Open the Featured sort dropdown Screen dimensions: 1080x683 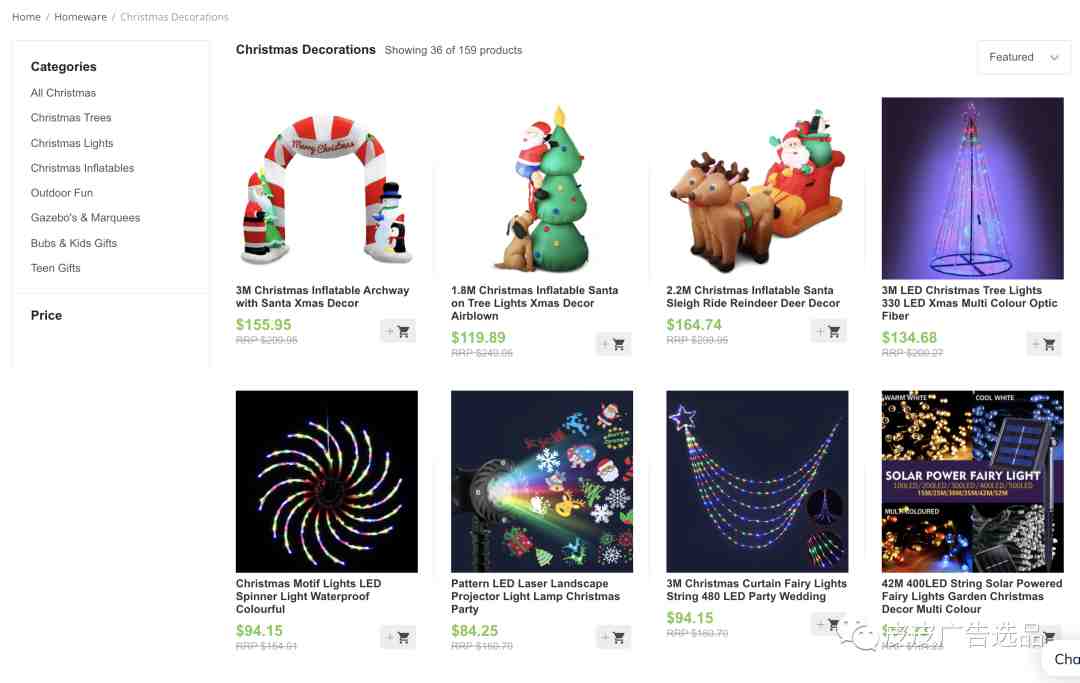pos(1024,57)
